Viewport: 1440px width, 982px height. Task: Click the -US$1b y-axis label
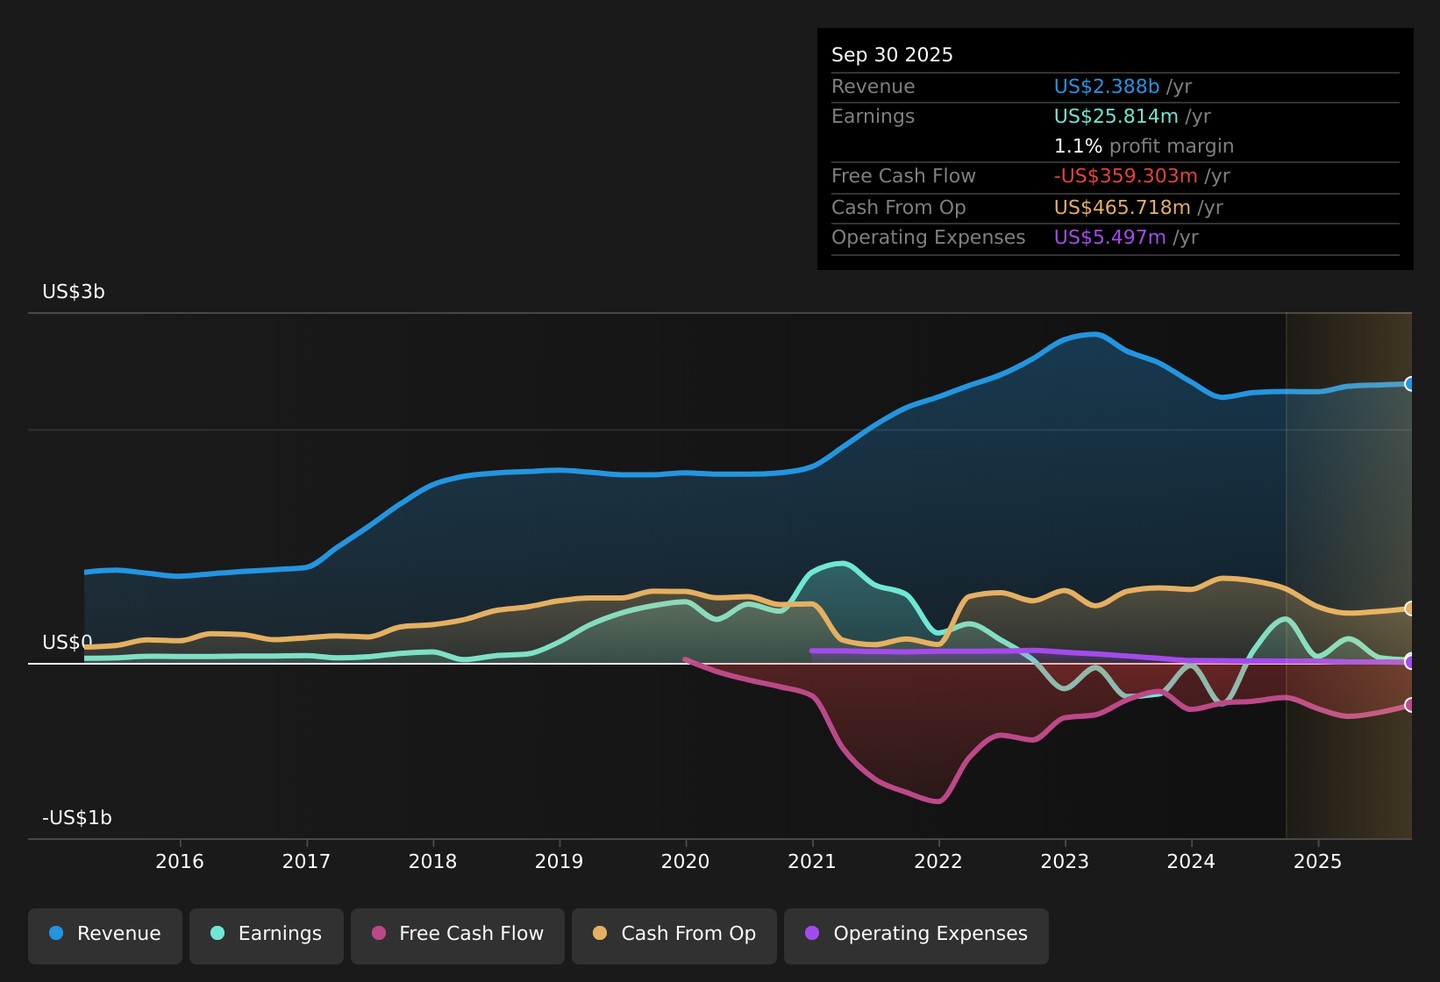77,818
